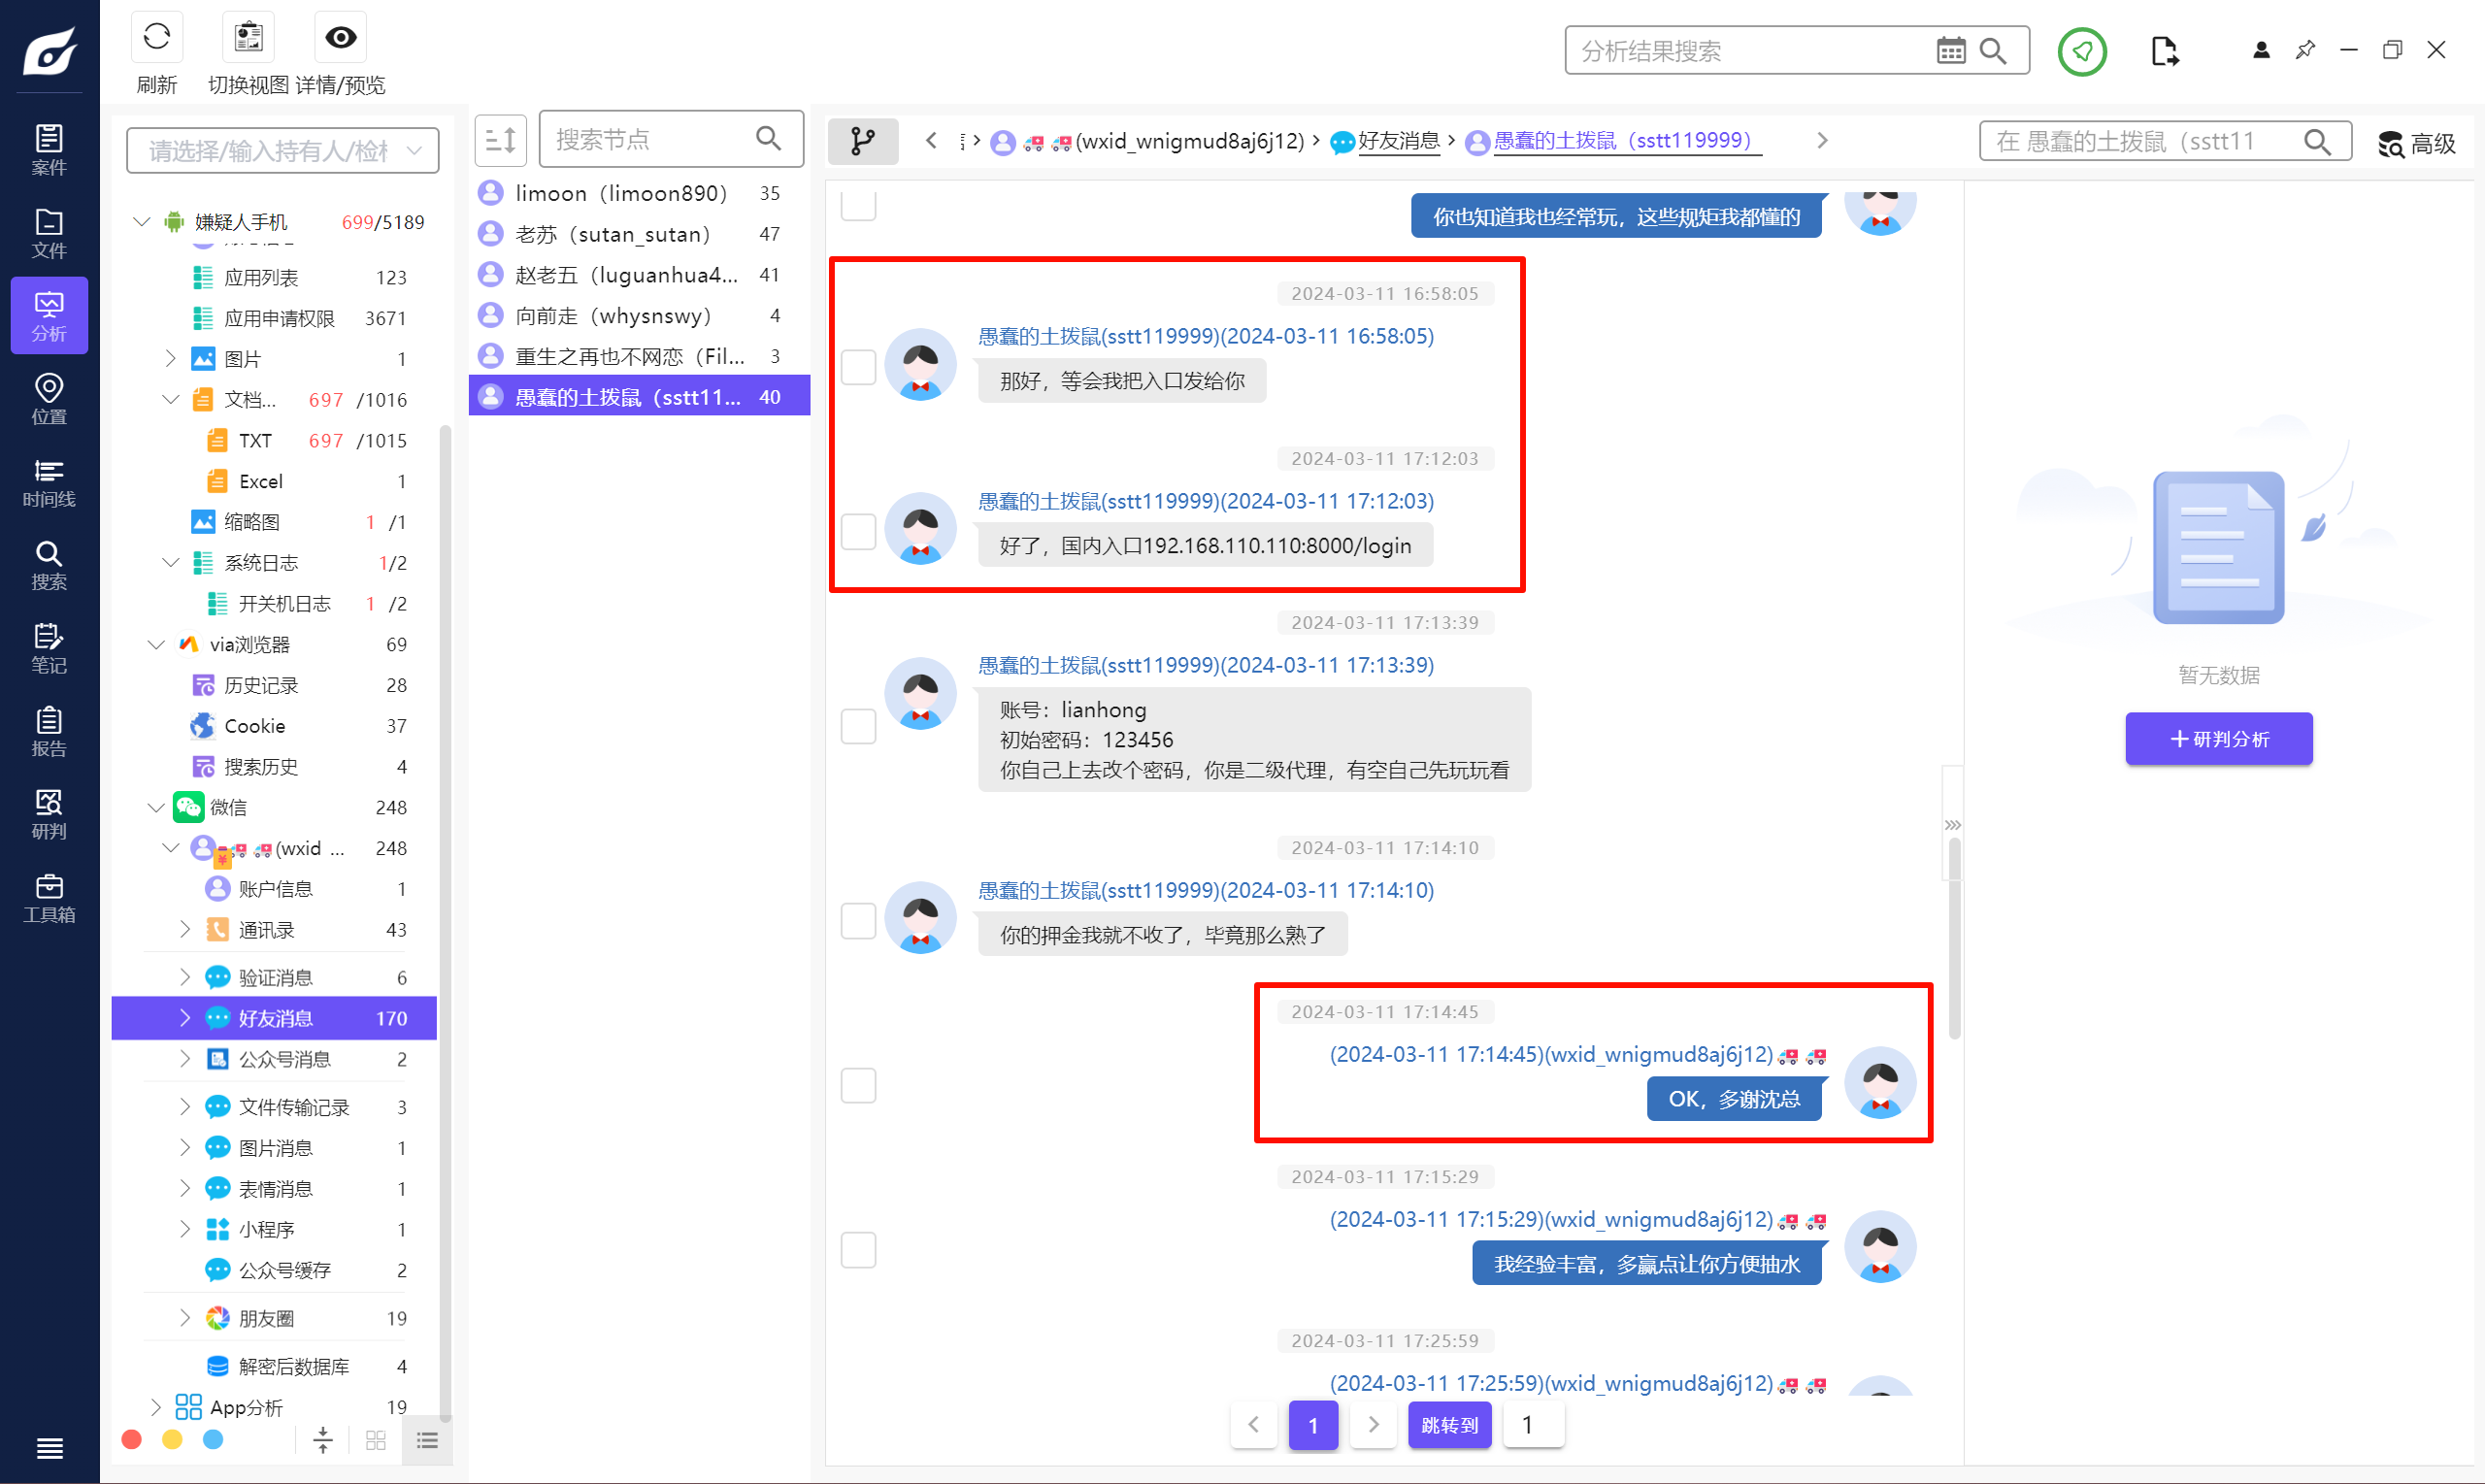
Task: Expand the App分析 tree node
Action: 156,1408
